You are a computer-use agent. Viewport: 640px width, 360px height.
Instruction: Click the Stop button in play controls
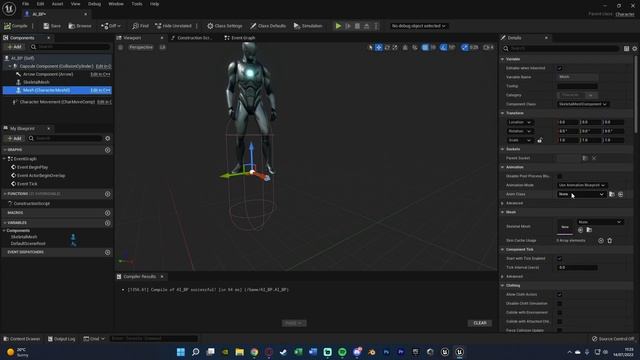[357, 26]
